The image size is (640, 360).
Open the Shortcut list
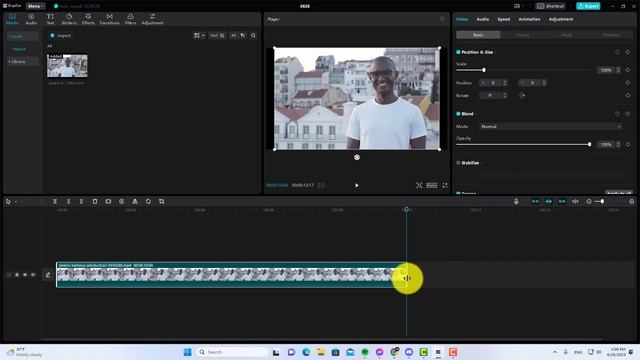pyautogui.click(x=550, y=6)
